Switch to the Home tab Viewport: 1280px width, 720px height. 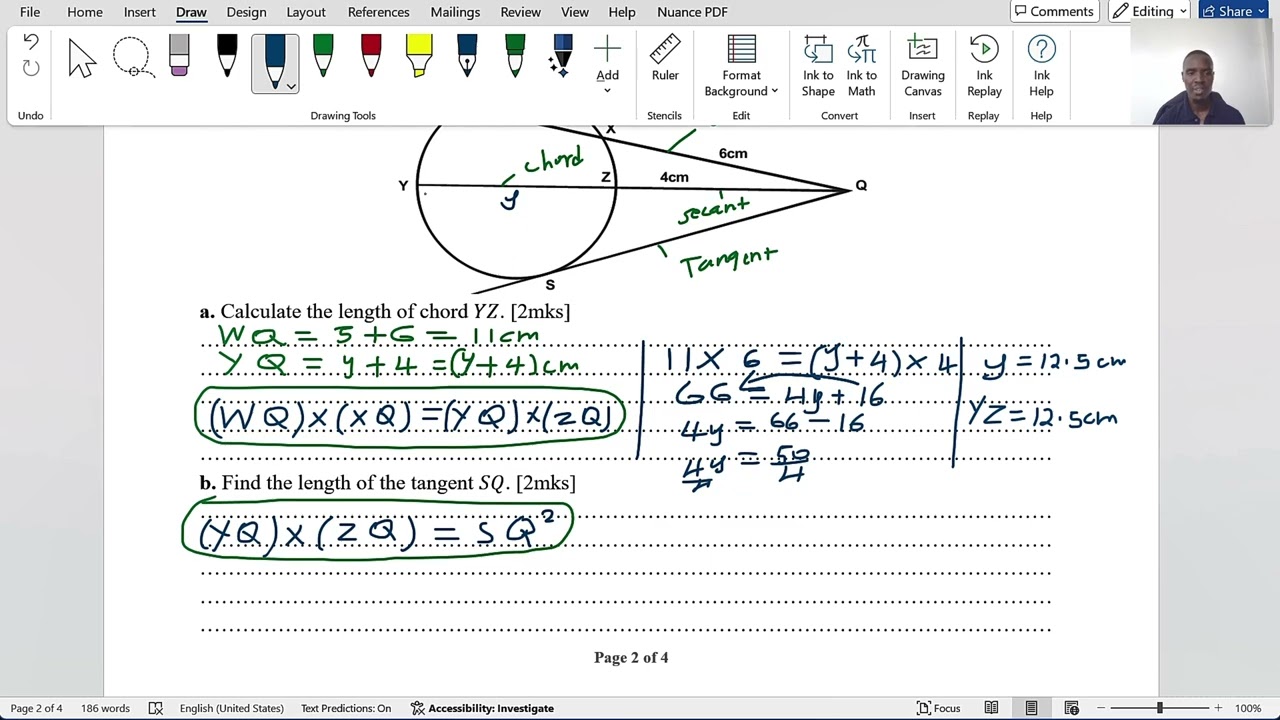85,12
